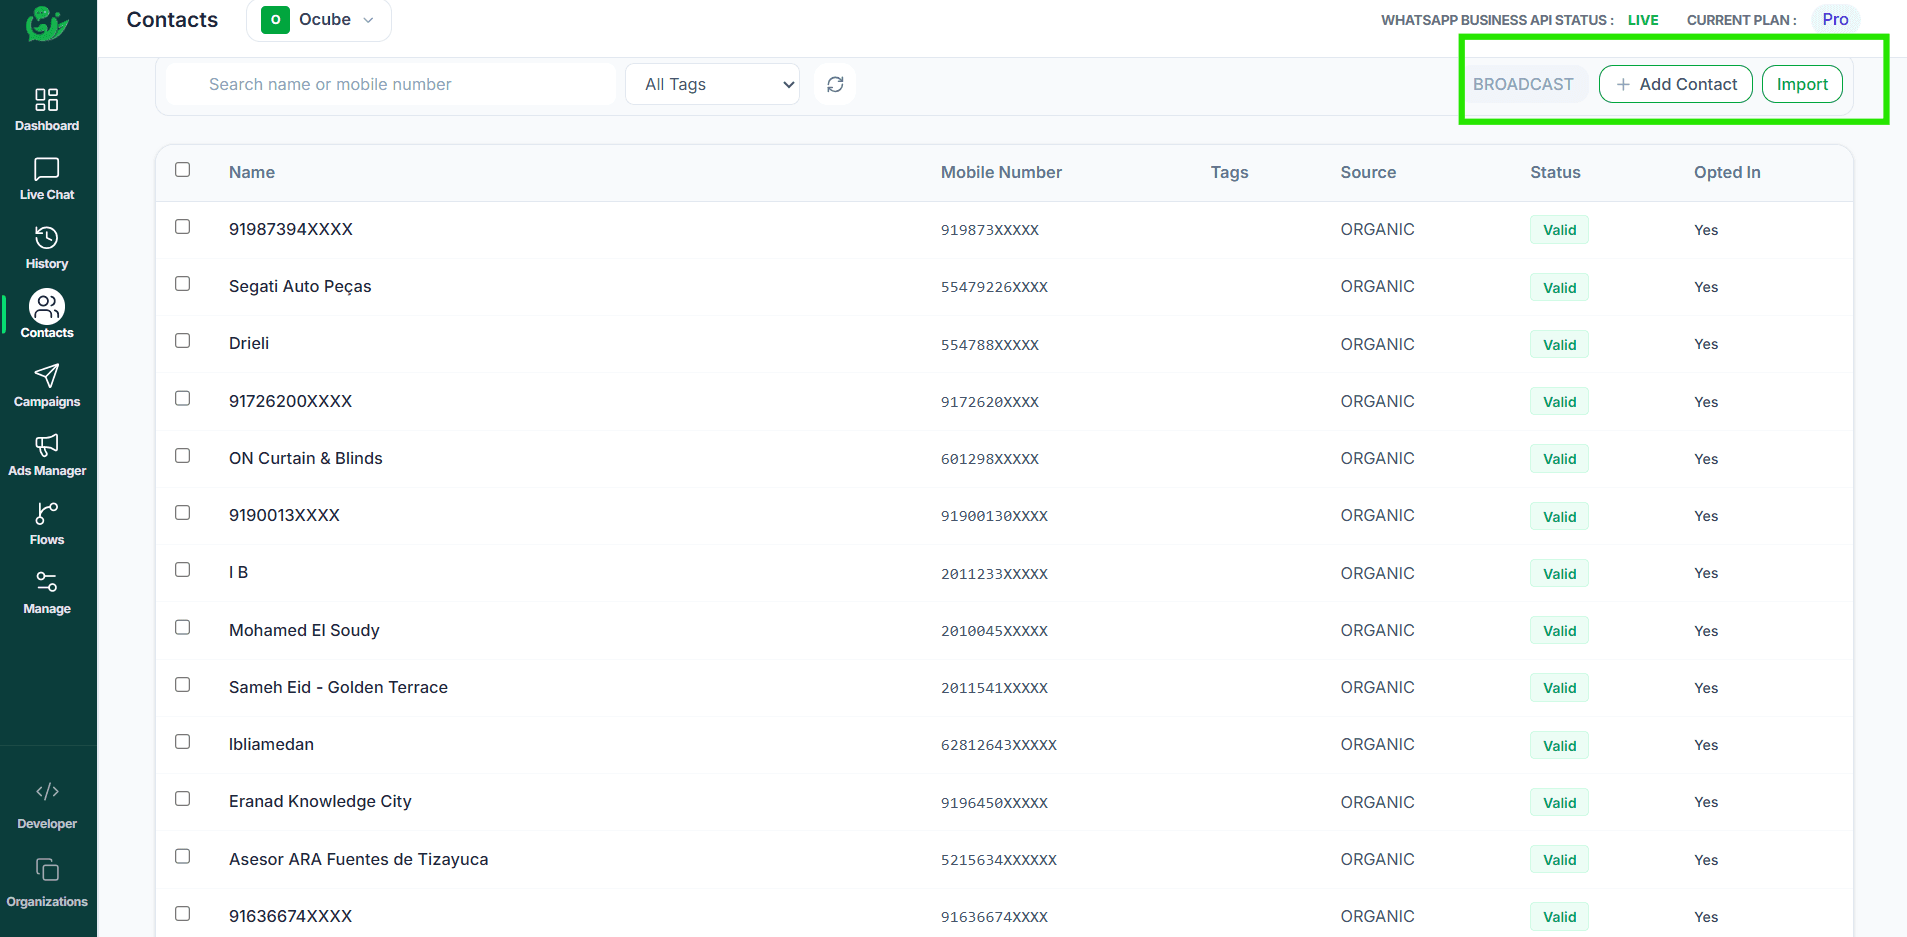Expand the Ocube organization dropdown

[x=318, y=20]
